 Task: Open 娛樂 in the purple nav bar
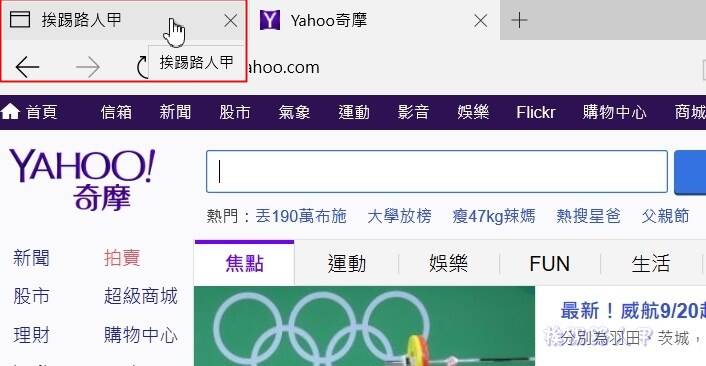click(473, 112)
